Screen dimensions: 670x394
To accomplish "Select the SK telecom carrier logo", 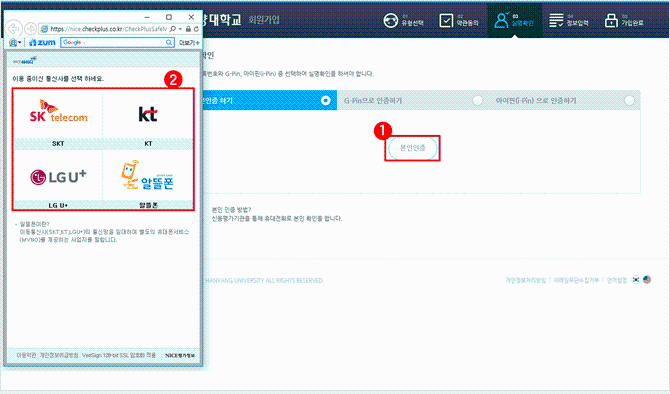I will 59,112.
